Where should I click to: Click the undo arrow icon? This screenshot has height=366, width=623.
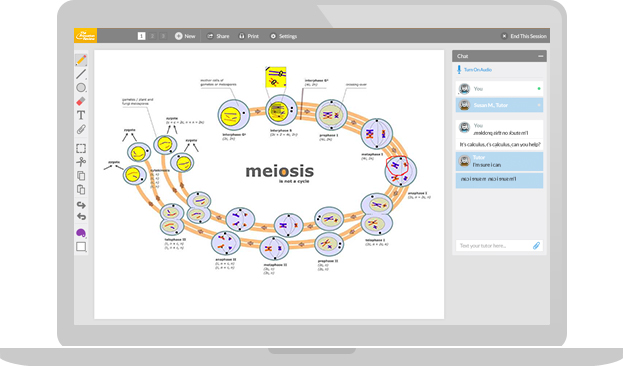81,217
